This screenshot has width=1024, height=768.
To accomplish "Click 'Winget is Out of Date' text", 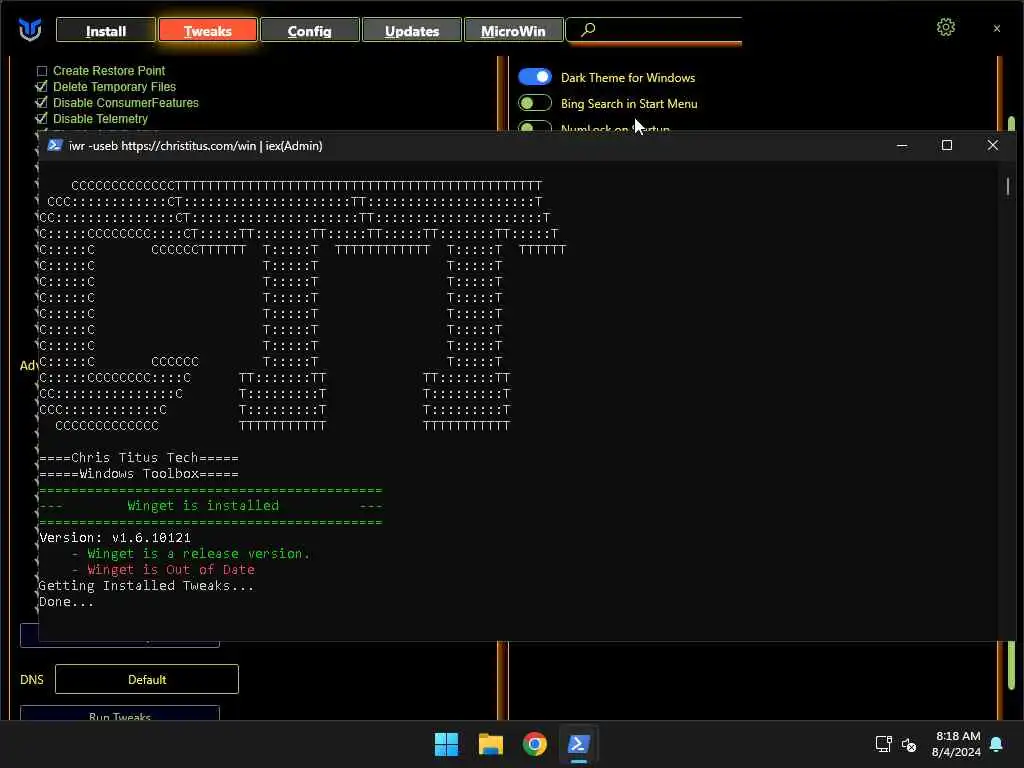I will coord(171,569).
